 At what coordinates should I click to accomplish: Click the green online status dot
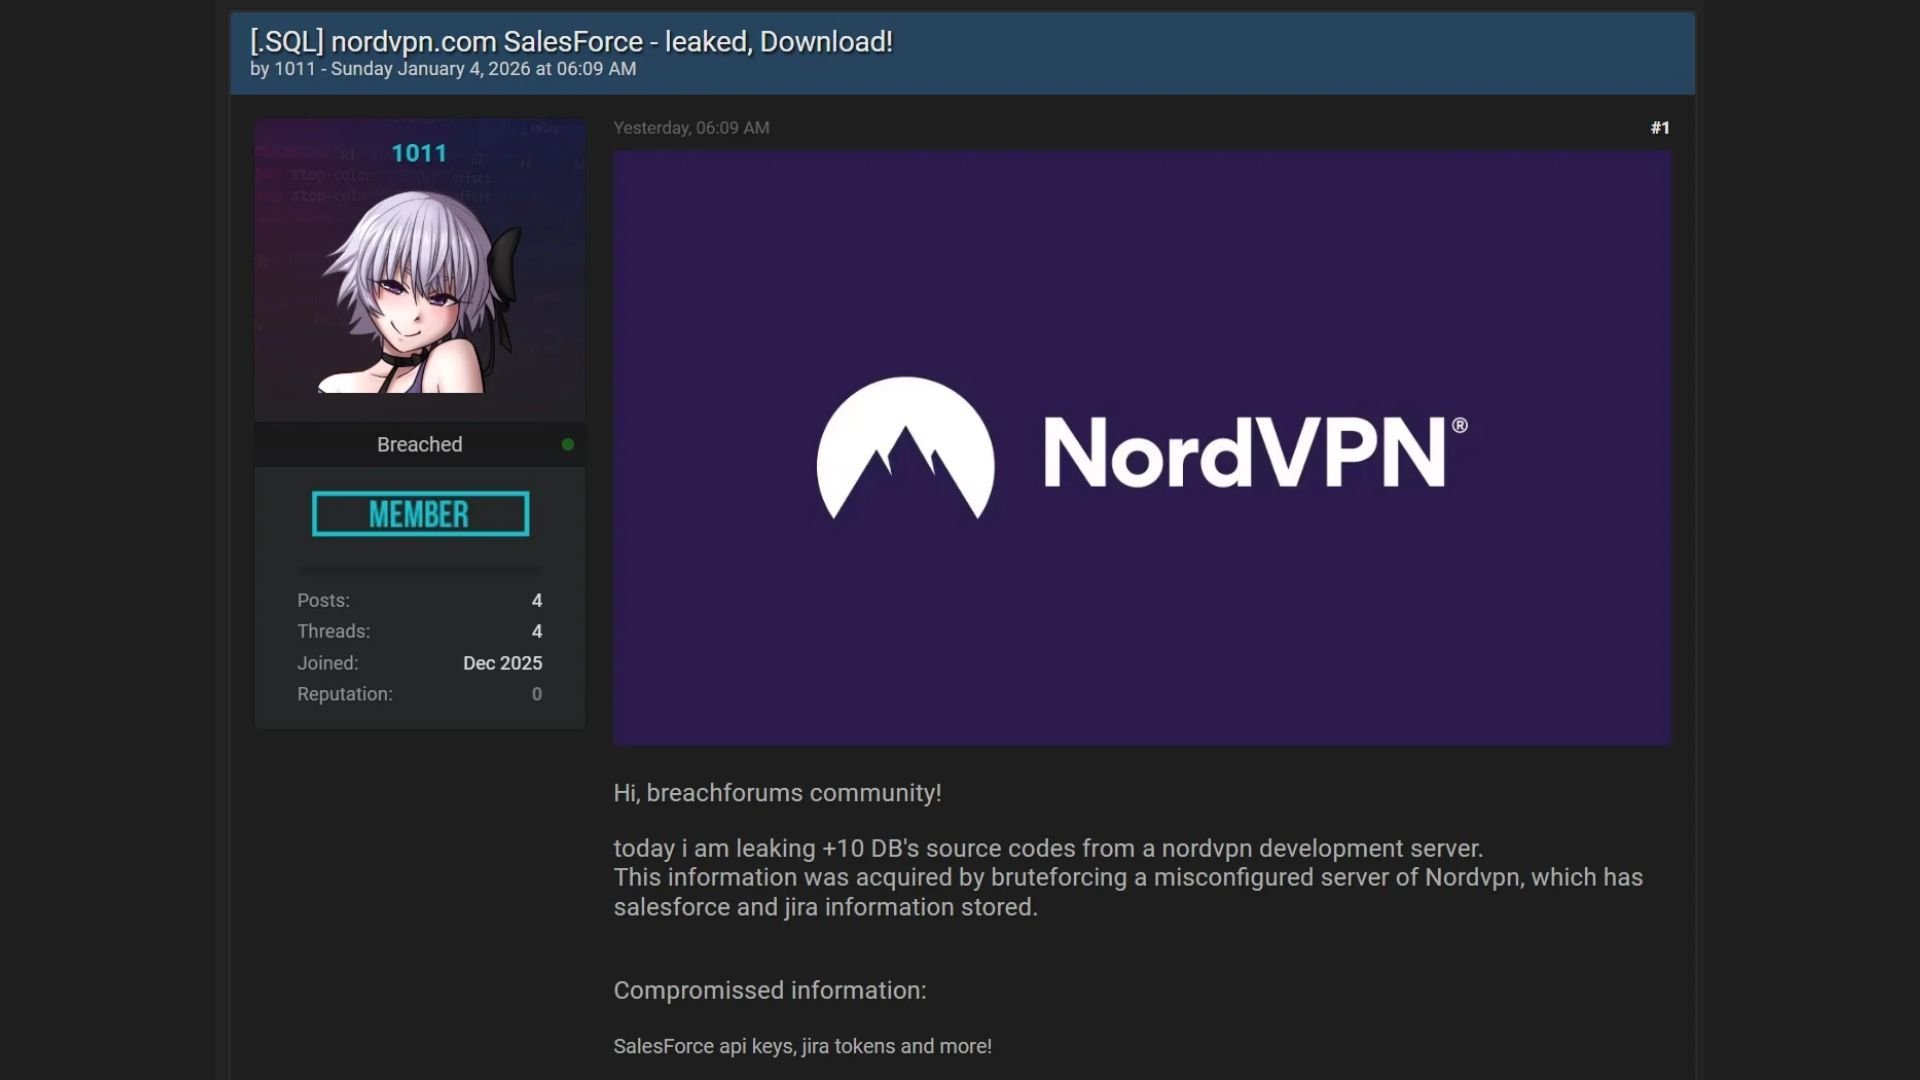[x=568, y=445]
